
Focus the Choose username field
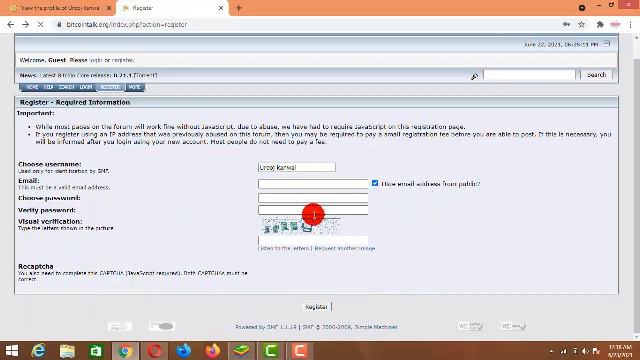click(x=297, y=167)
